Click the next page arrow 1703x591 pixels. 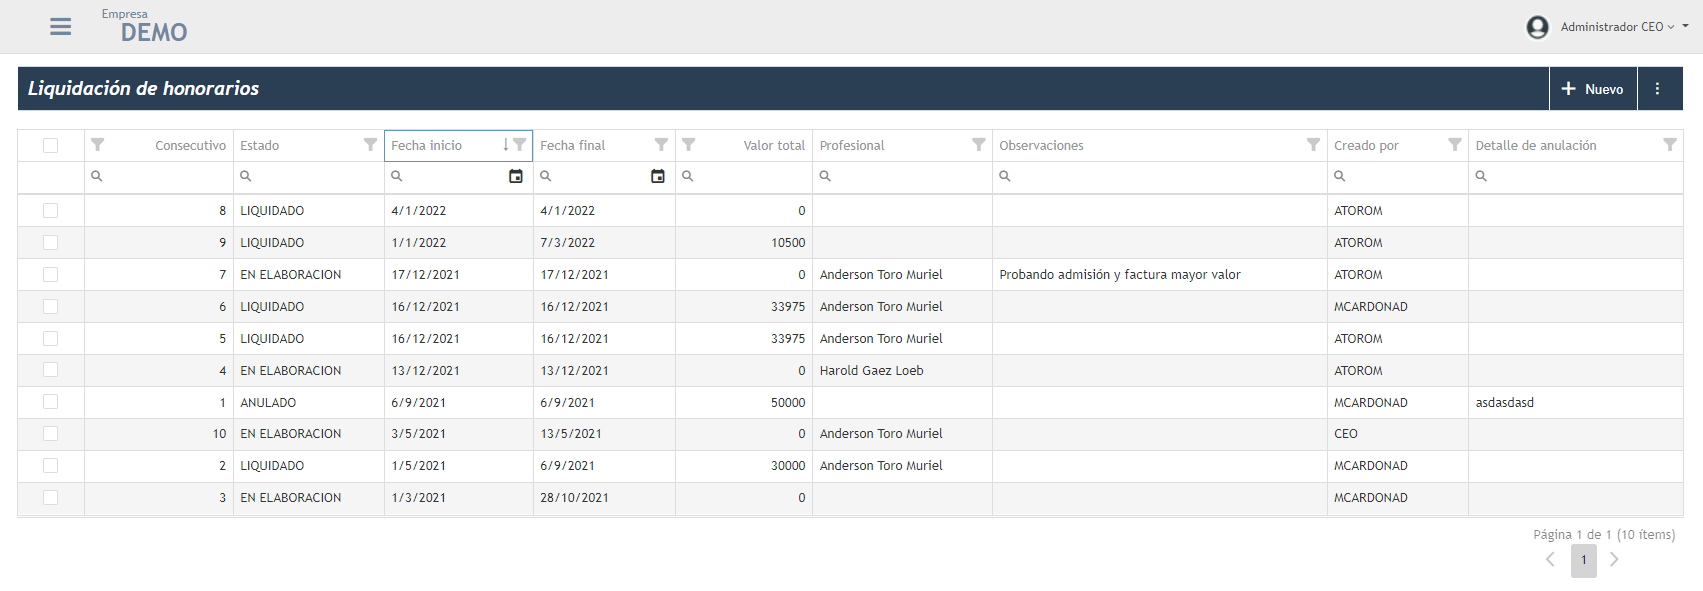[1614, 560]
